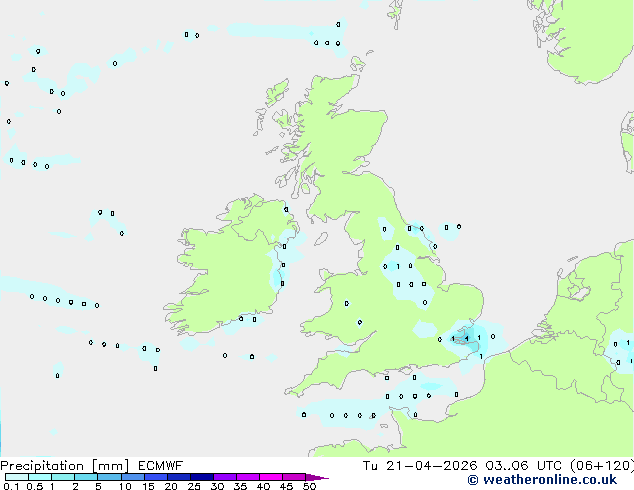Viewport: 634px width, 490px height.
Task: Click the legend value '0.1'
Action: [x=10, y=486]
